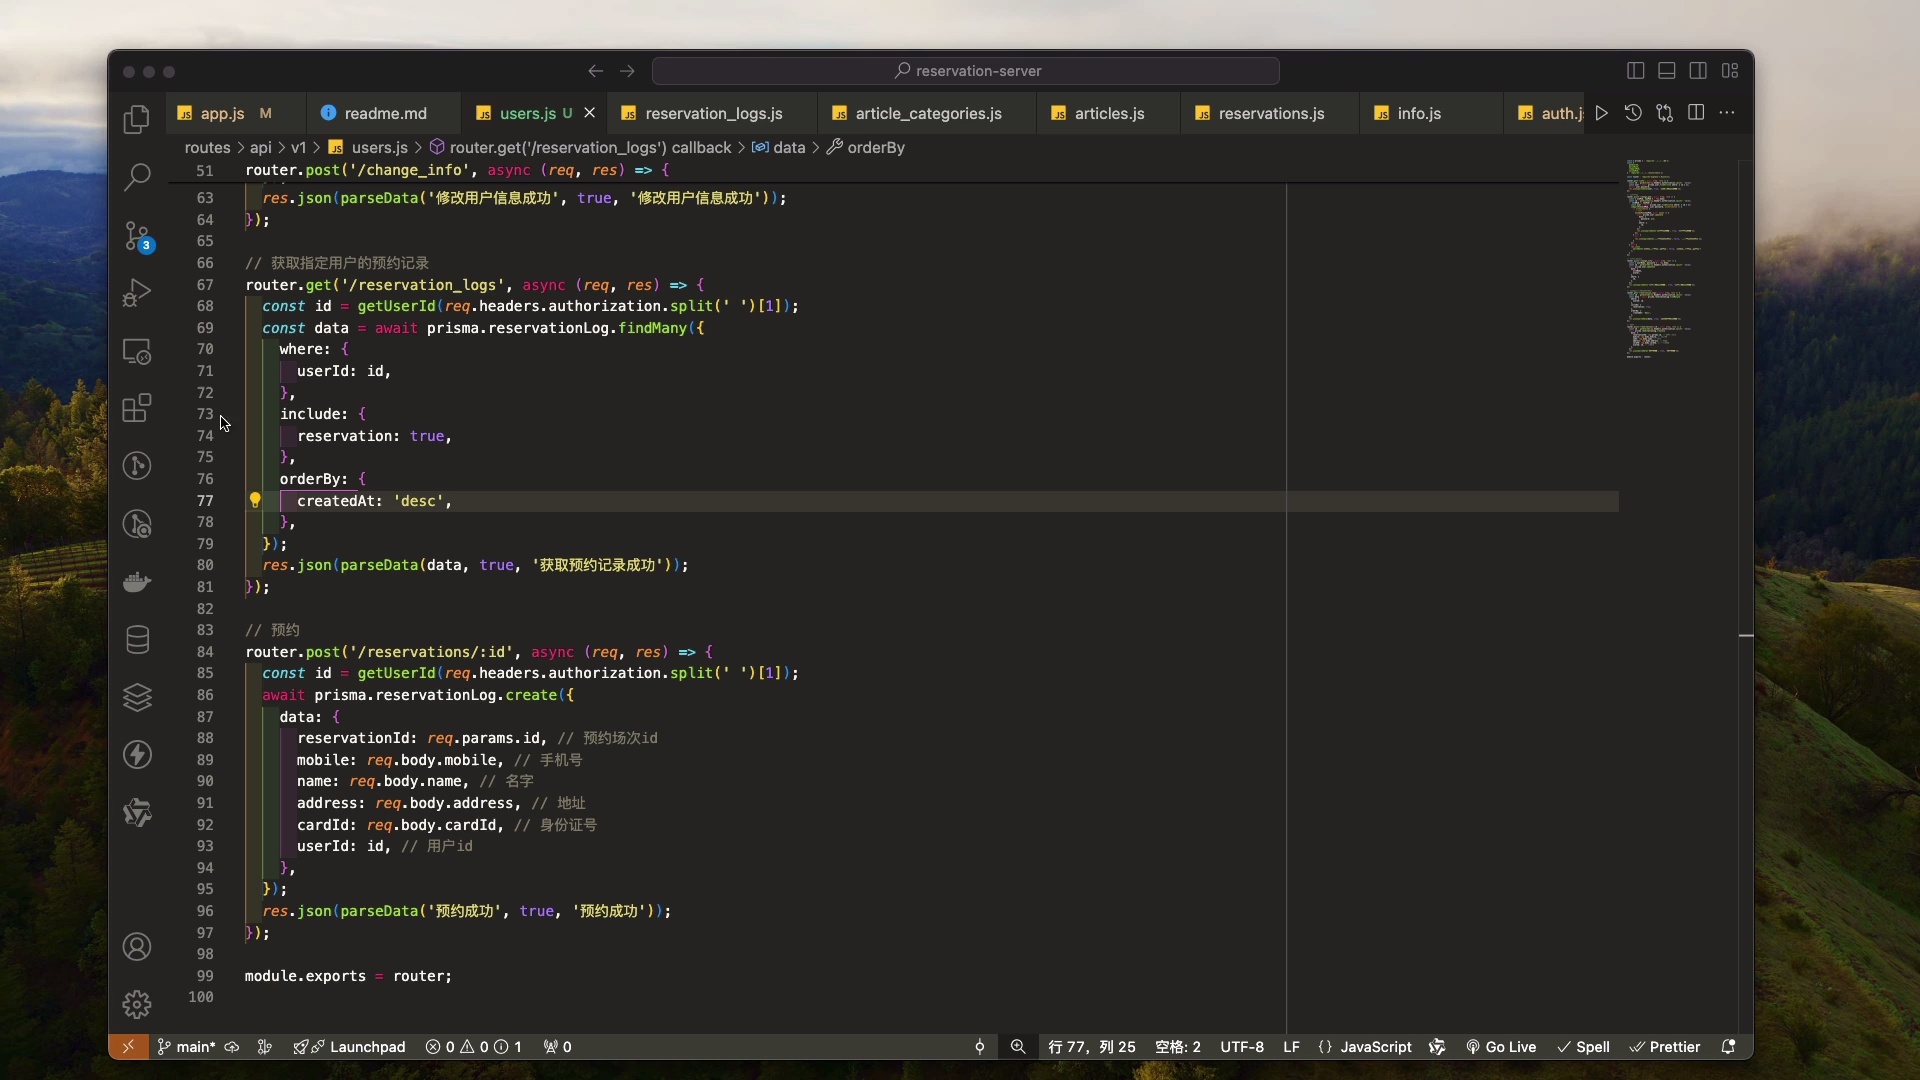Open Source Control view with 3 pending changes

(x=137, y=237)
